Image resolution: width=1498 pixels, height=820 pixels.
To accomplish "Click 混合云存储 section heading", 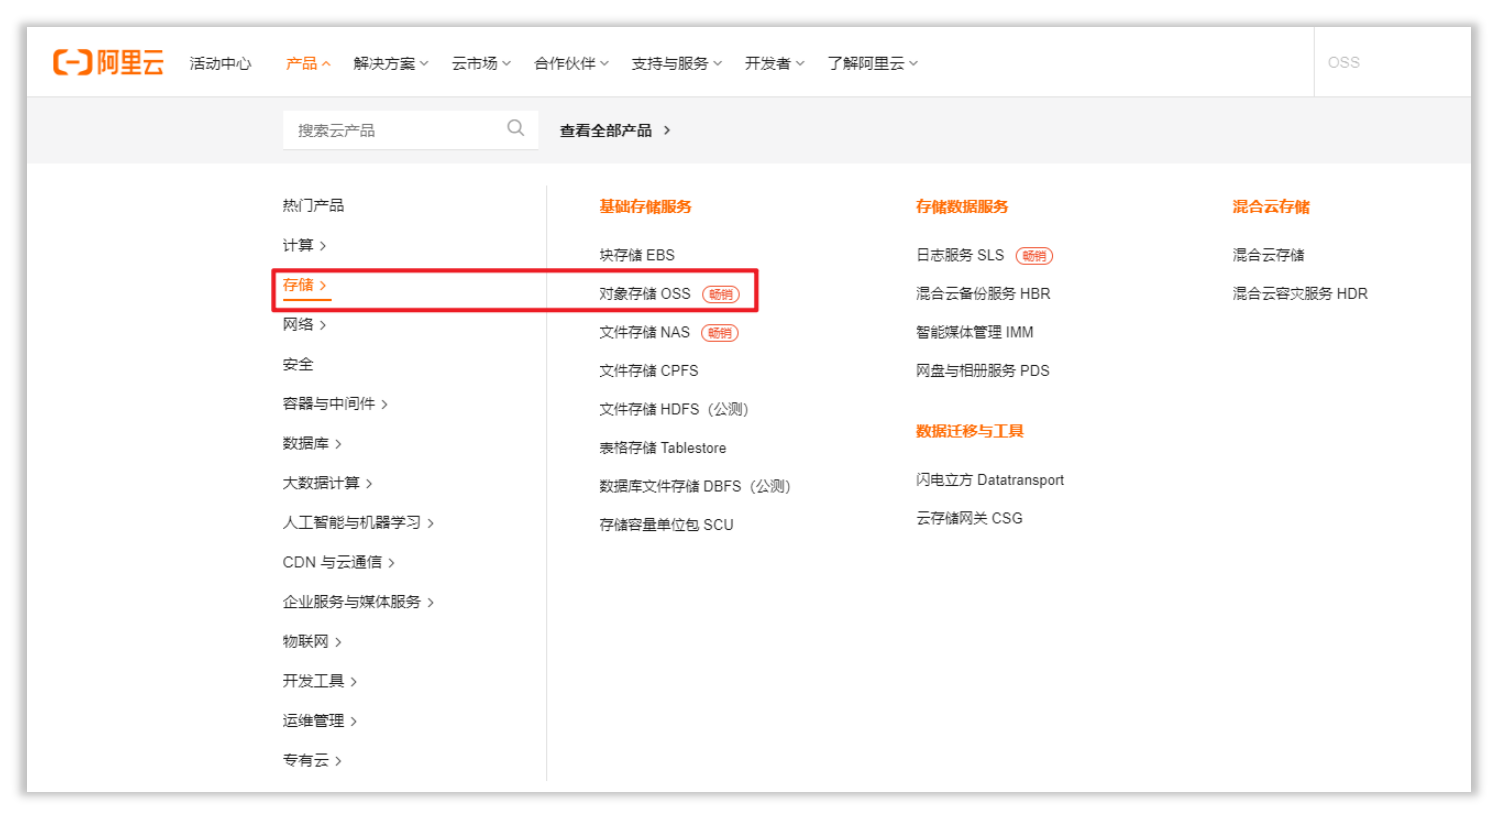I will pos(1271,206).
